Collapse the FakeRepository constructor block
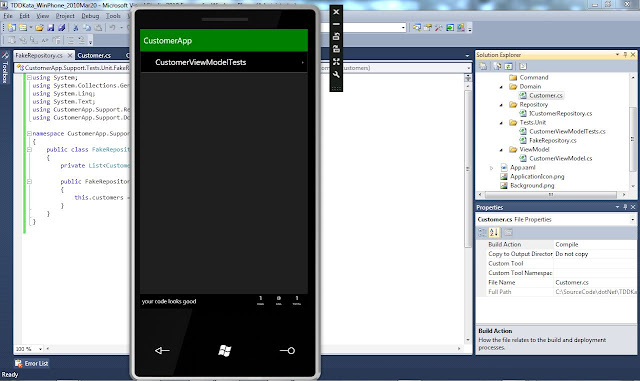The image size is (640, 381). tap(29, 181)
